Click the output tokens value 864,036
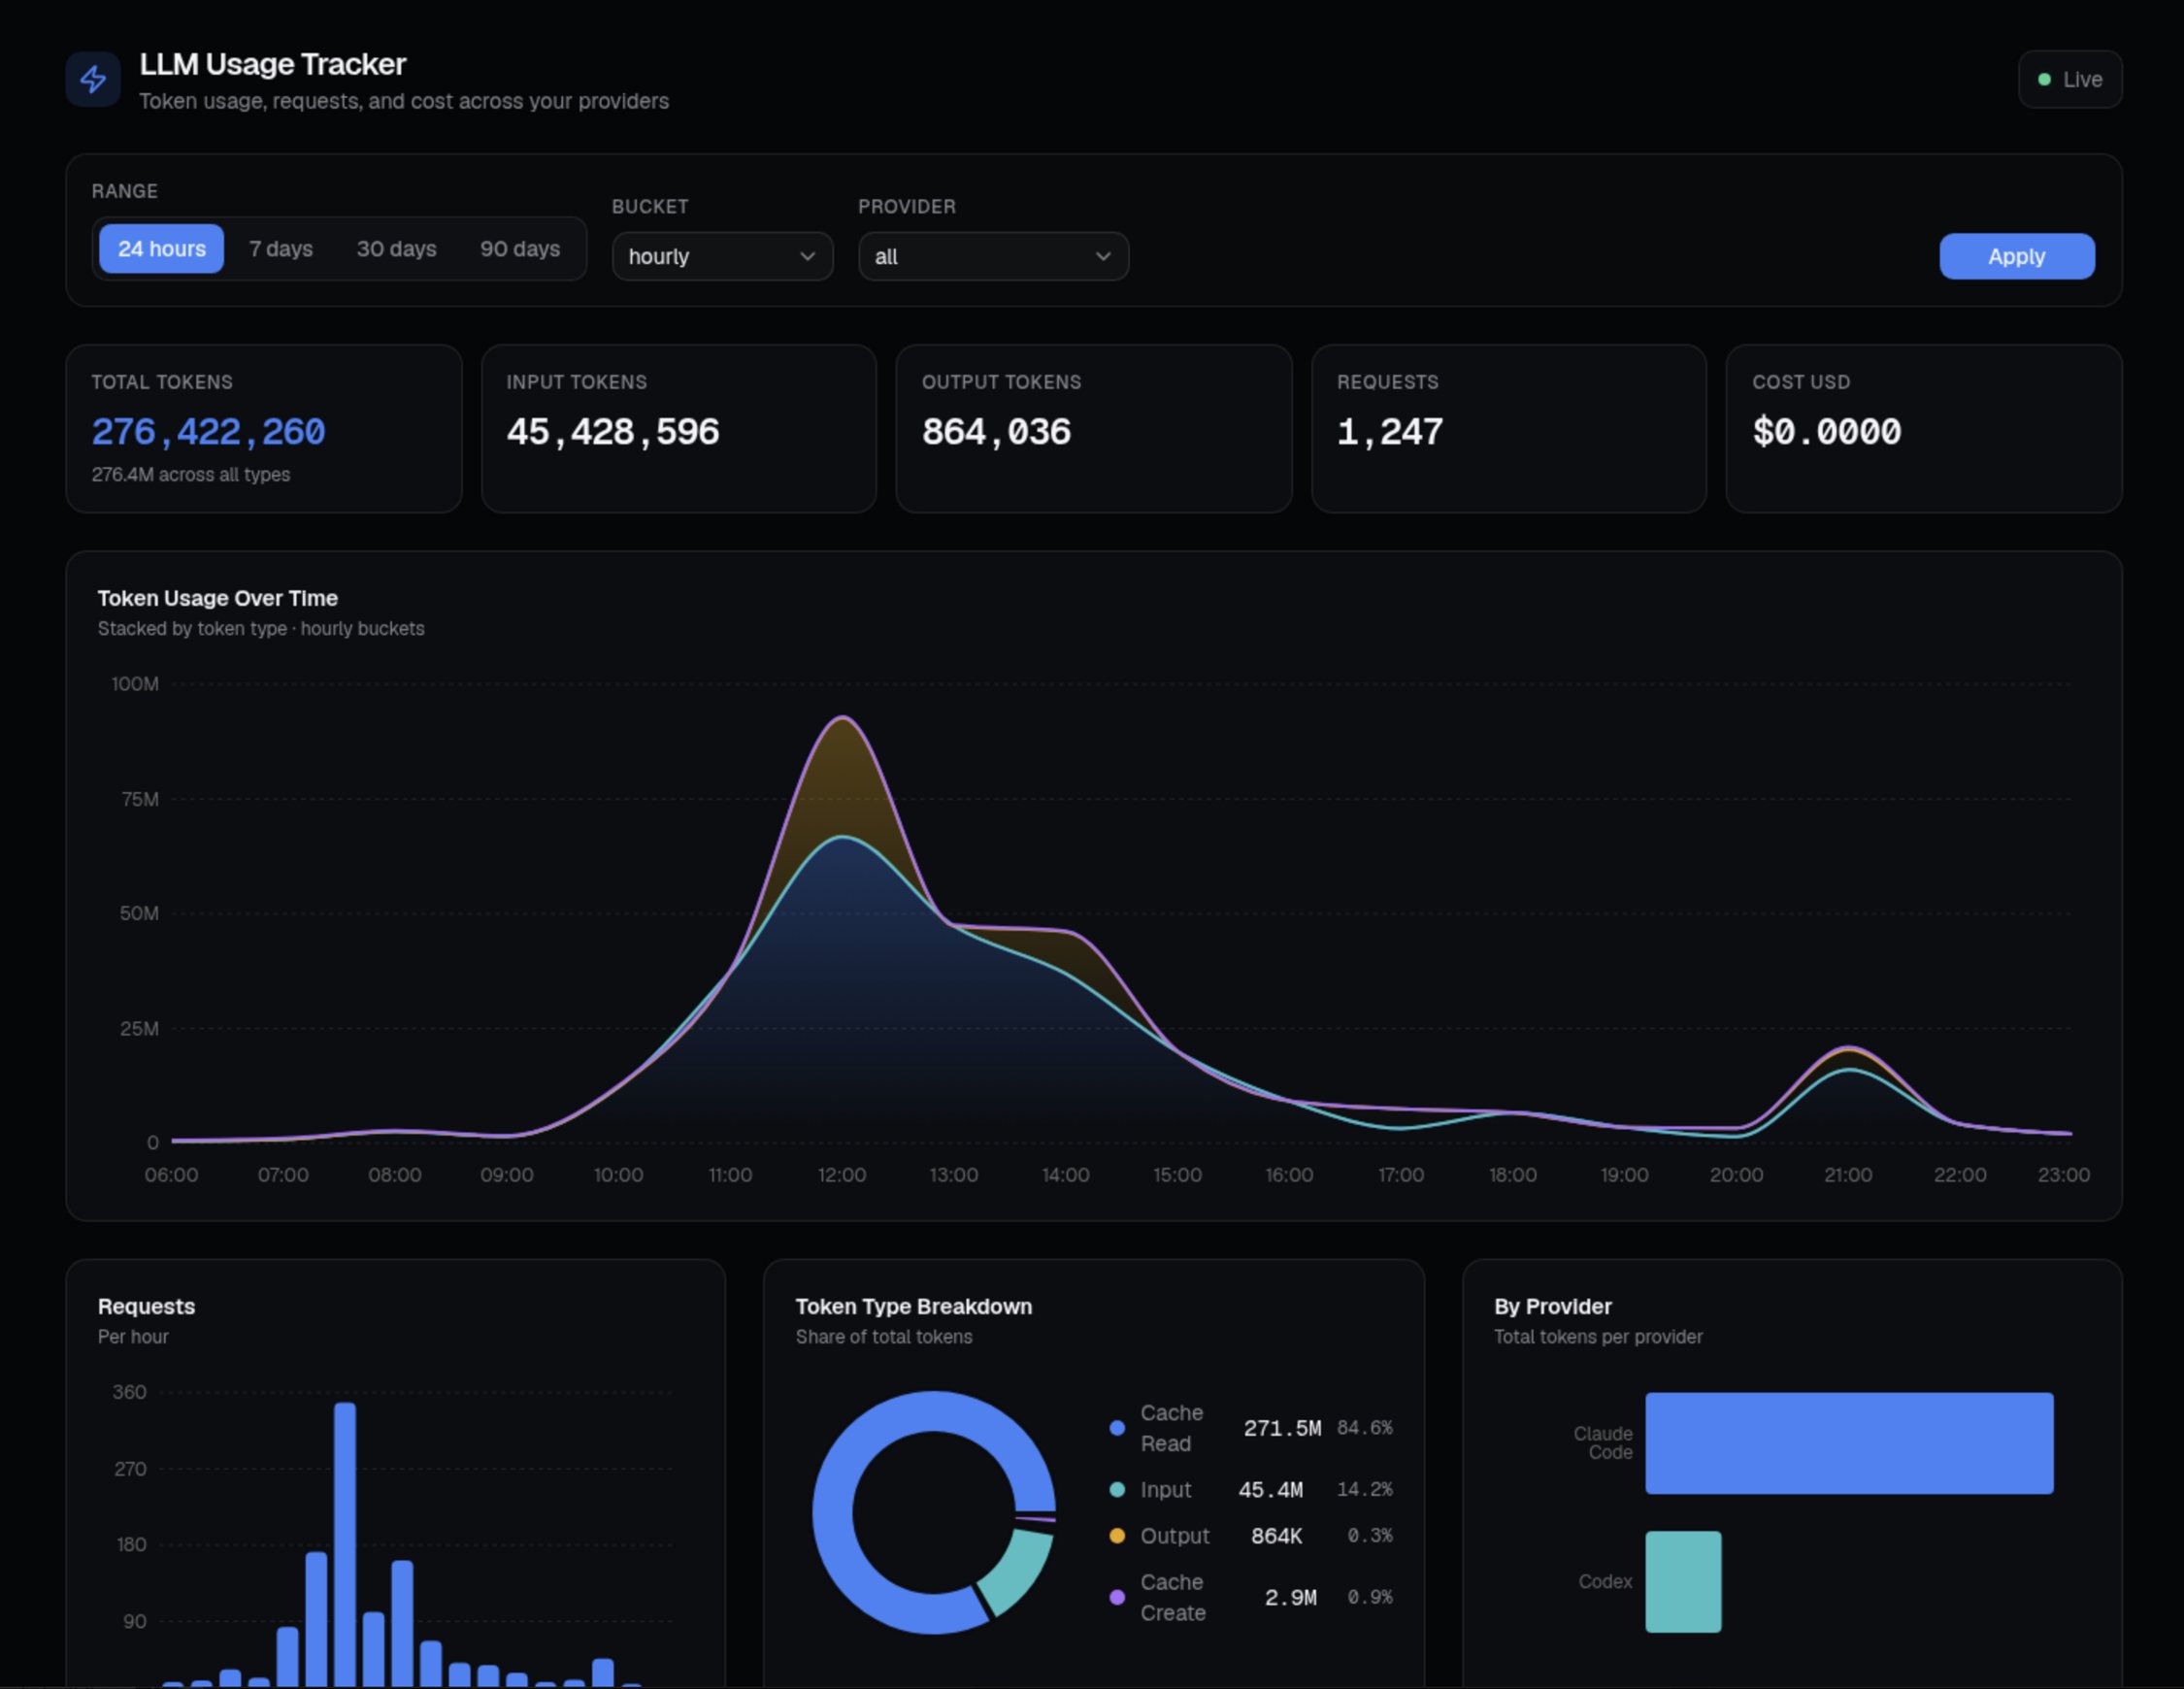 (x=996, y=431)
